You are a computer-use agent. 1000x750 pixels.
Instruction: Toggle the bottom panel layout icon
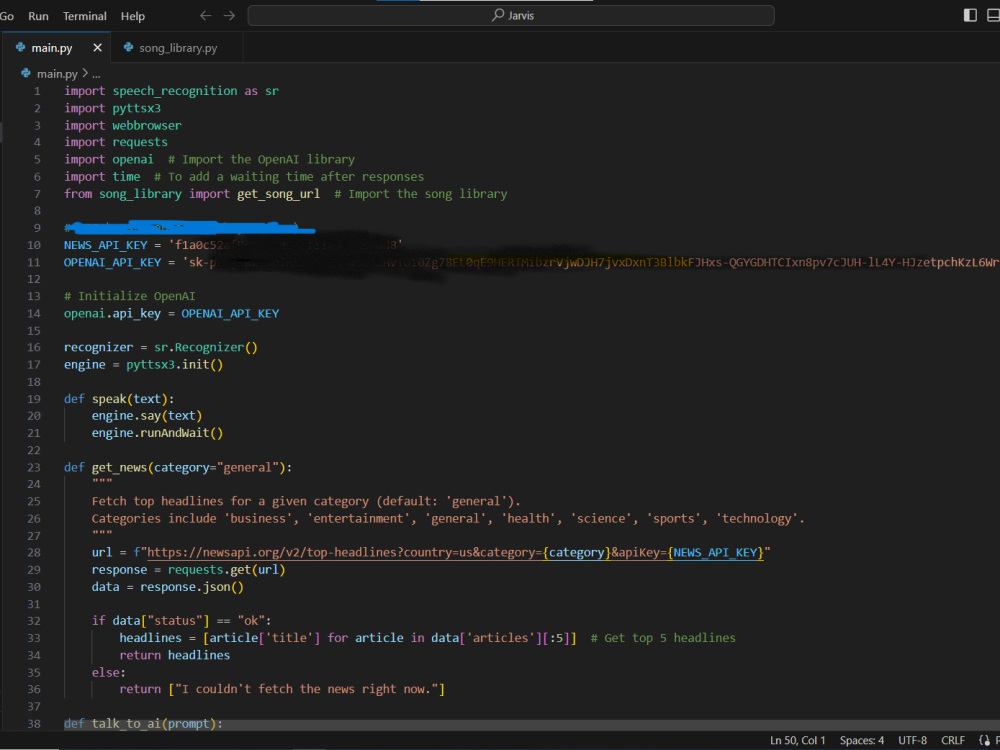coord(994,15)
